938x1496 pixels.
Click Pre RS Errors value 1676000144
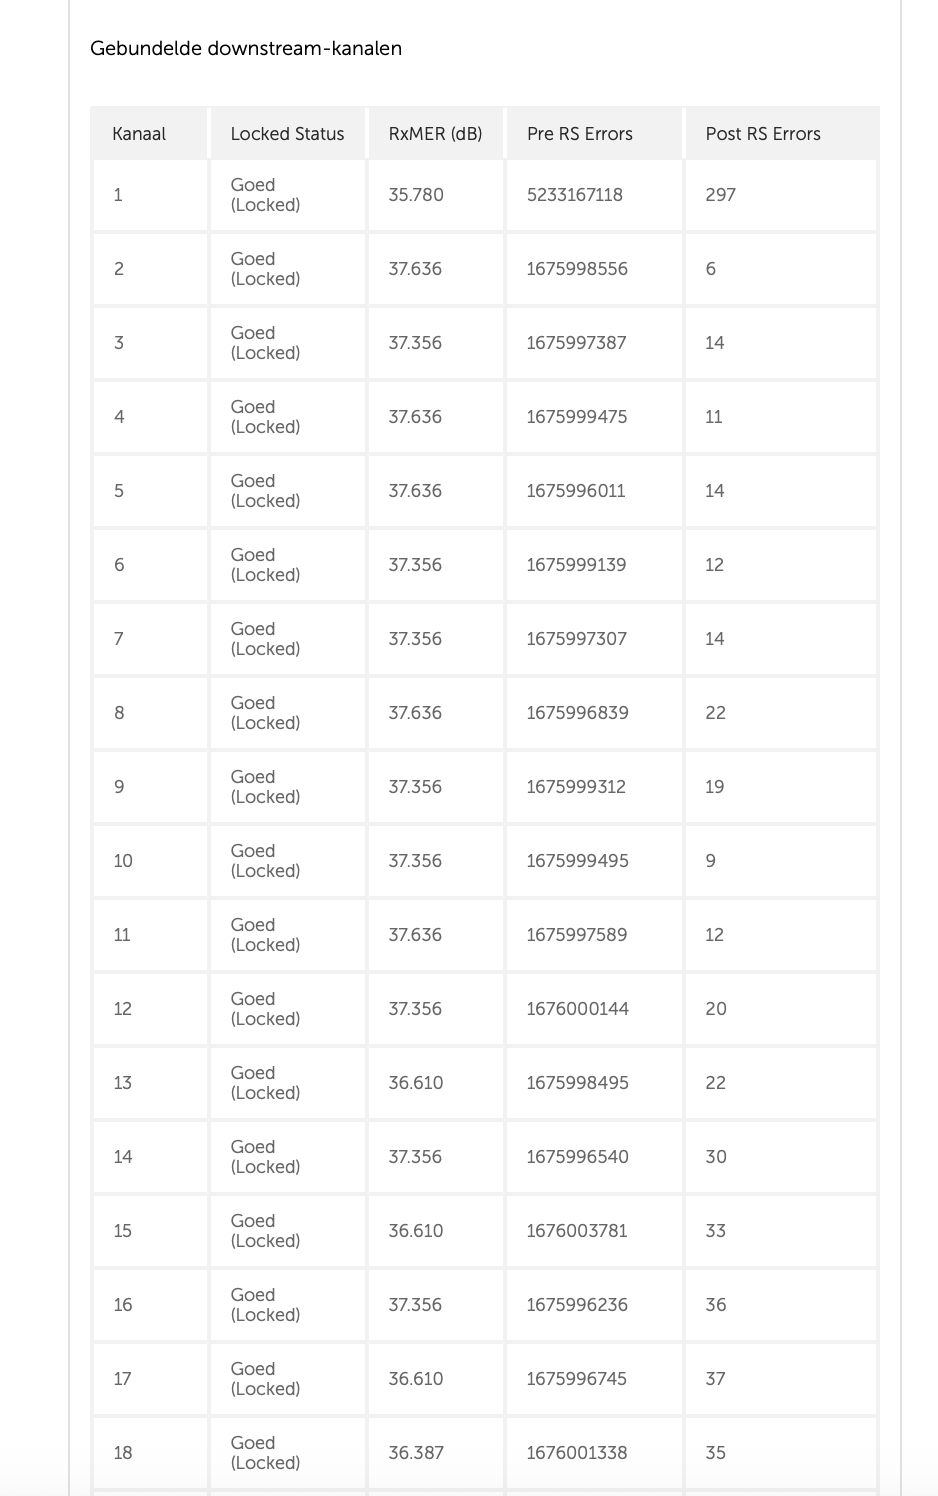tap(577, 1009)
